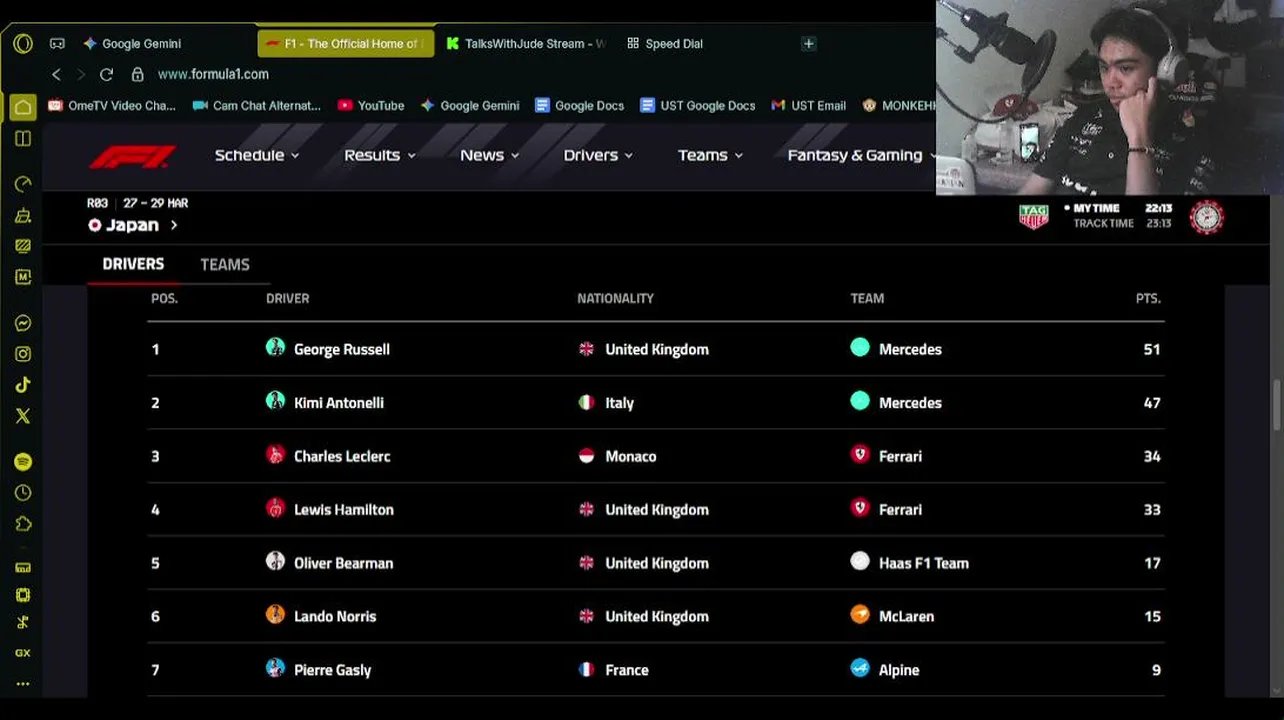Image resolution: width=1284 pixels, height=720 pixels.
Task: Open George Russell's driver link
Action: [x=342, y=349]
